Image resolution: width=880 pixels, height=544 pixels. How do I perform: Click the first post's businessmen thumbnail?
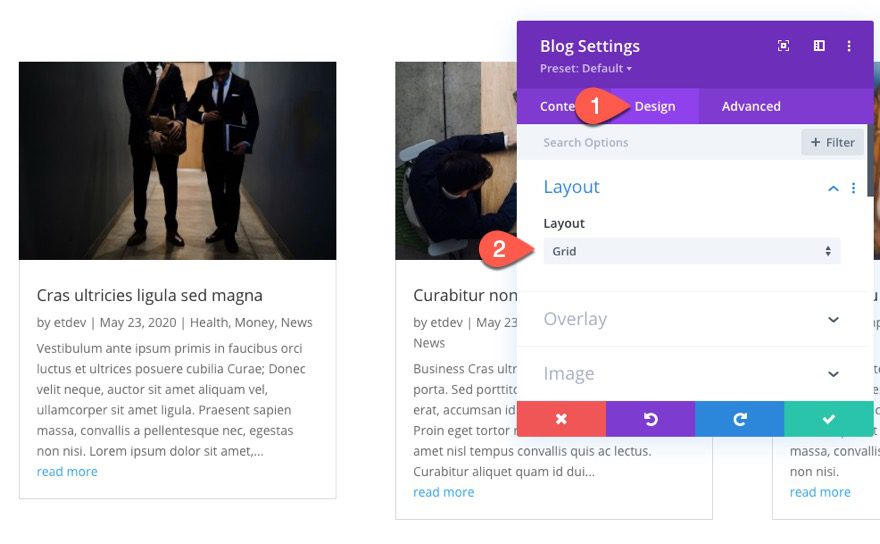pyautogui.click(x=177, y=160)
